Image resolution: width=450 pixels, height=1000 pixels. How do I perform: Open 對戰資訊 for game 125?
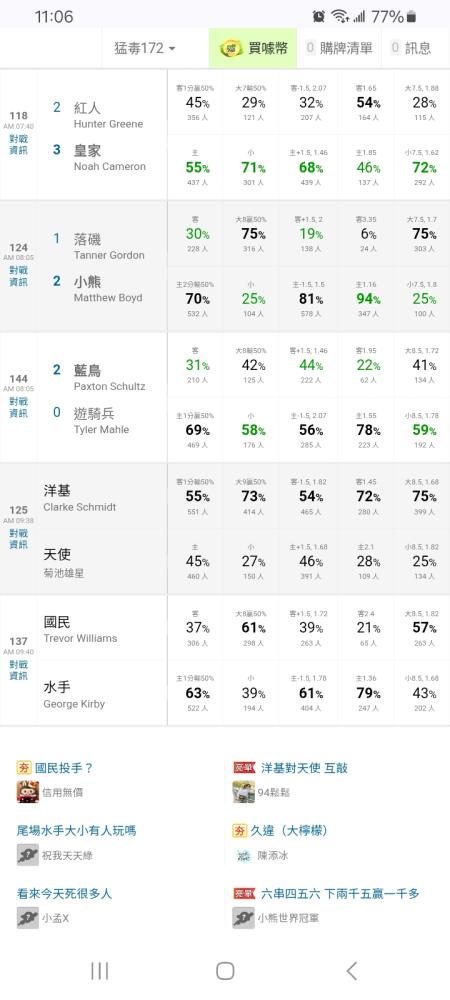click(x=18, y=539)
